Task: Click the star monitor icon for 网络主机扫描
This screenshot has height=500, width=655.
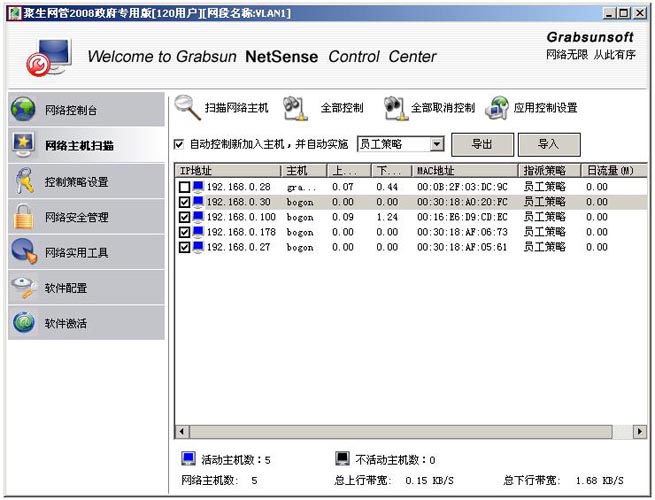Action: [x=23, y=145]
